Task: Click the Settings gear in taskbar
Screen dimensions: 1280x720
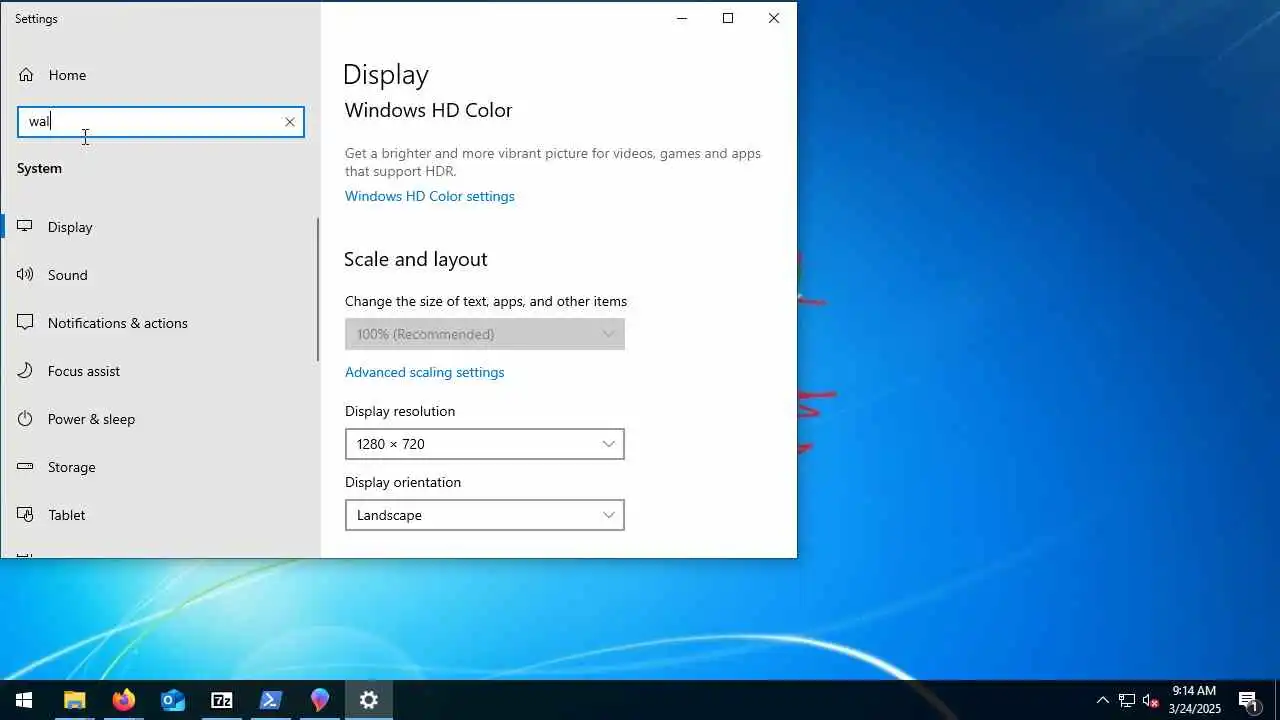Action: coord(369,700)
